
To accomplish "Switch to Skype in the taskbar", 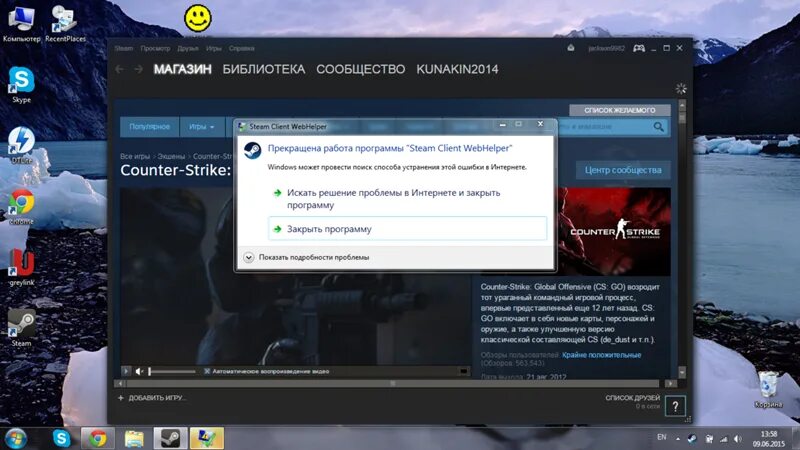I will tap(61, 438).
